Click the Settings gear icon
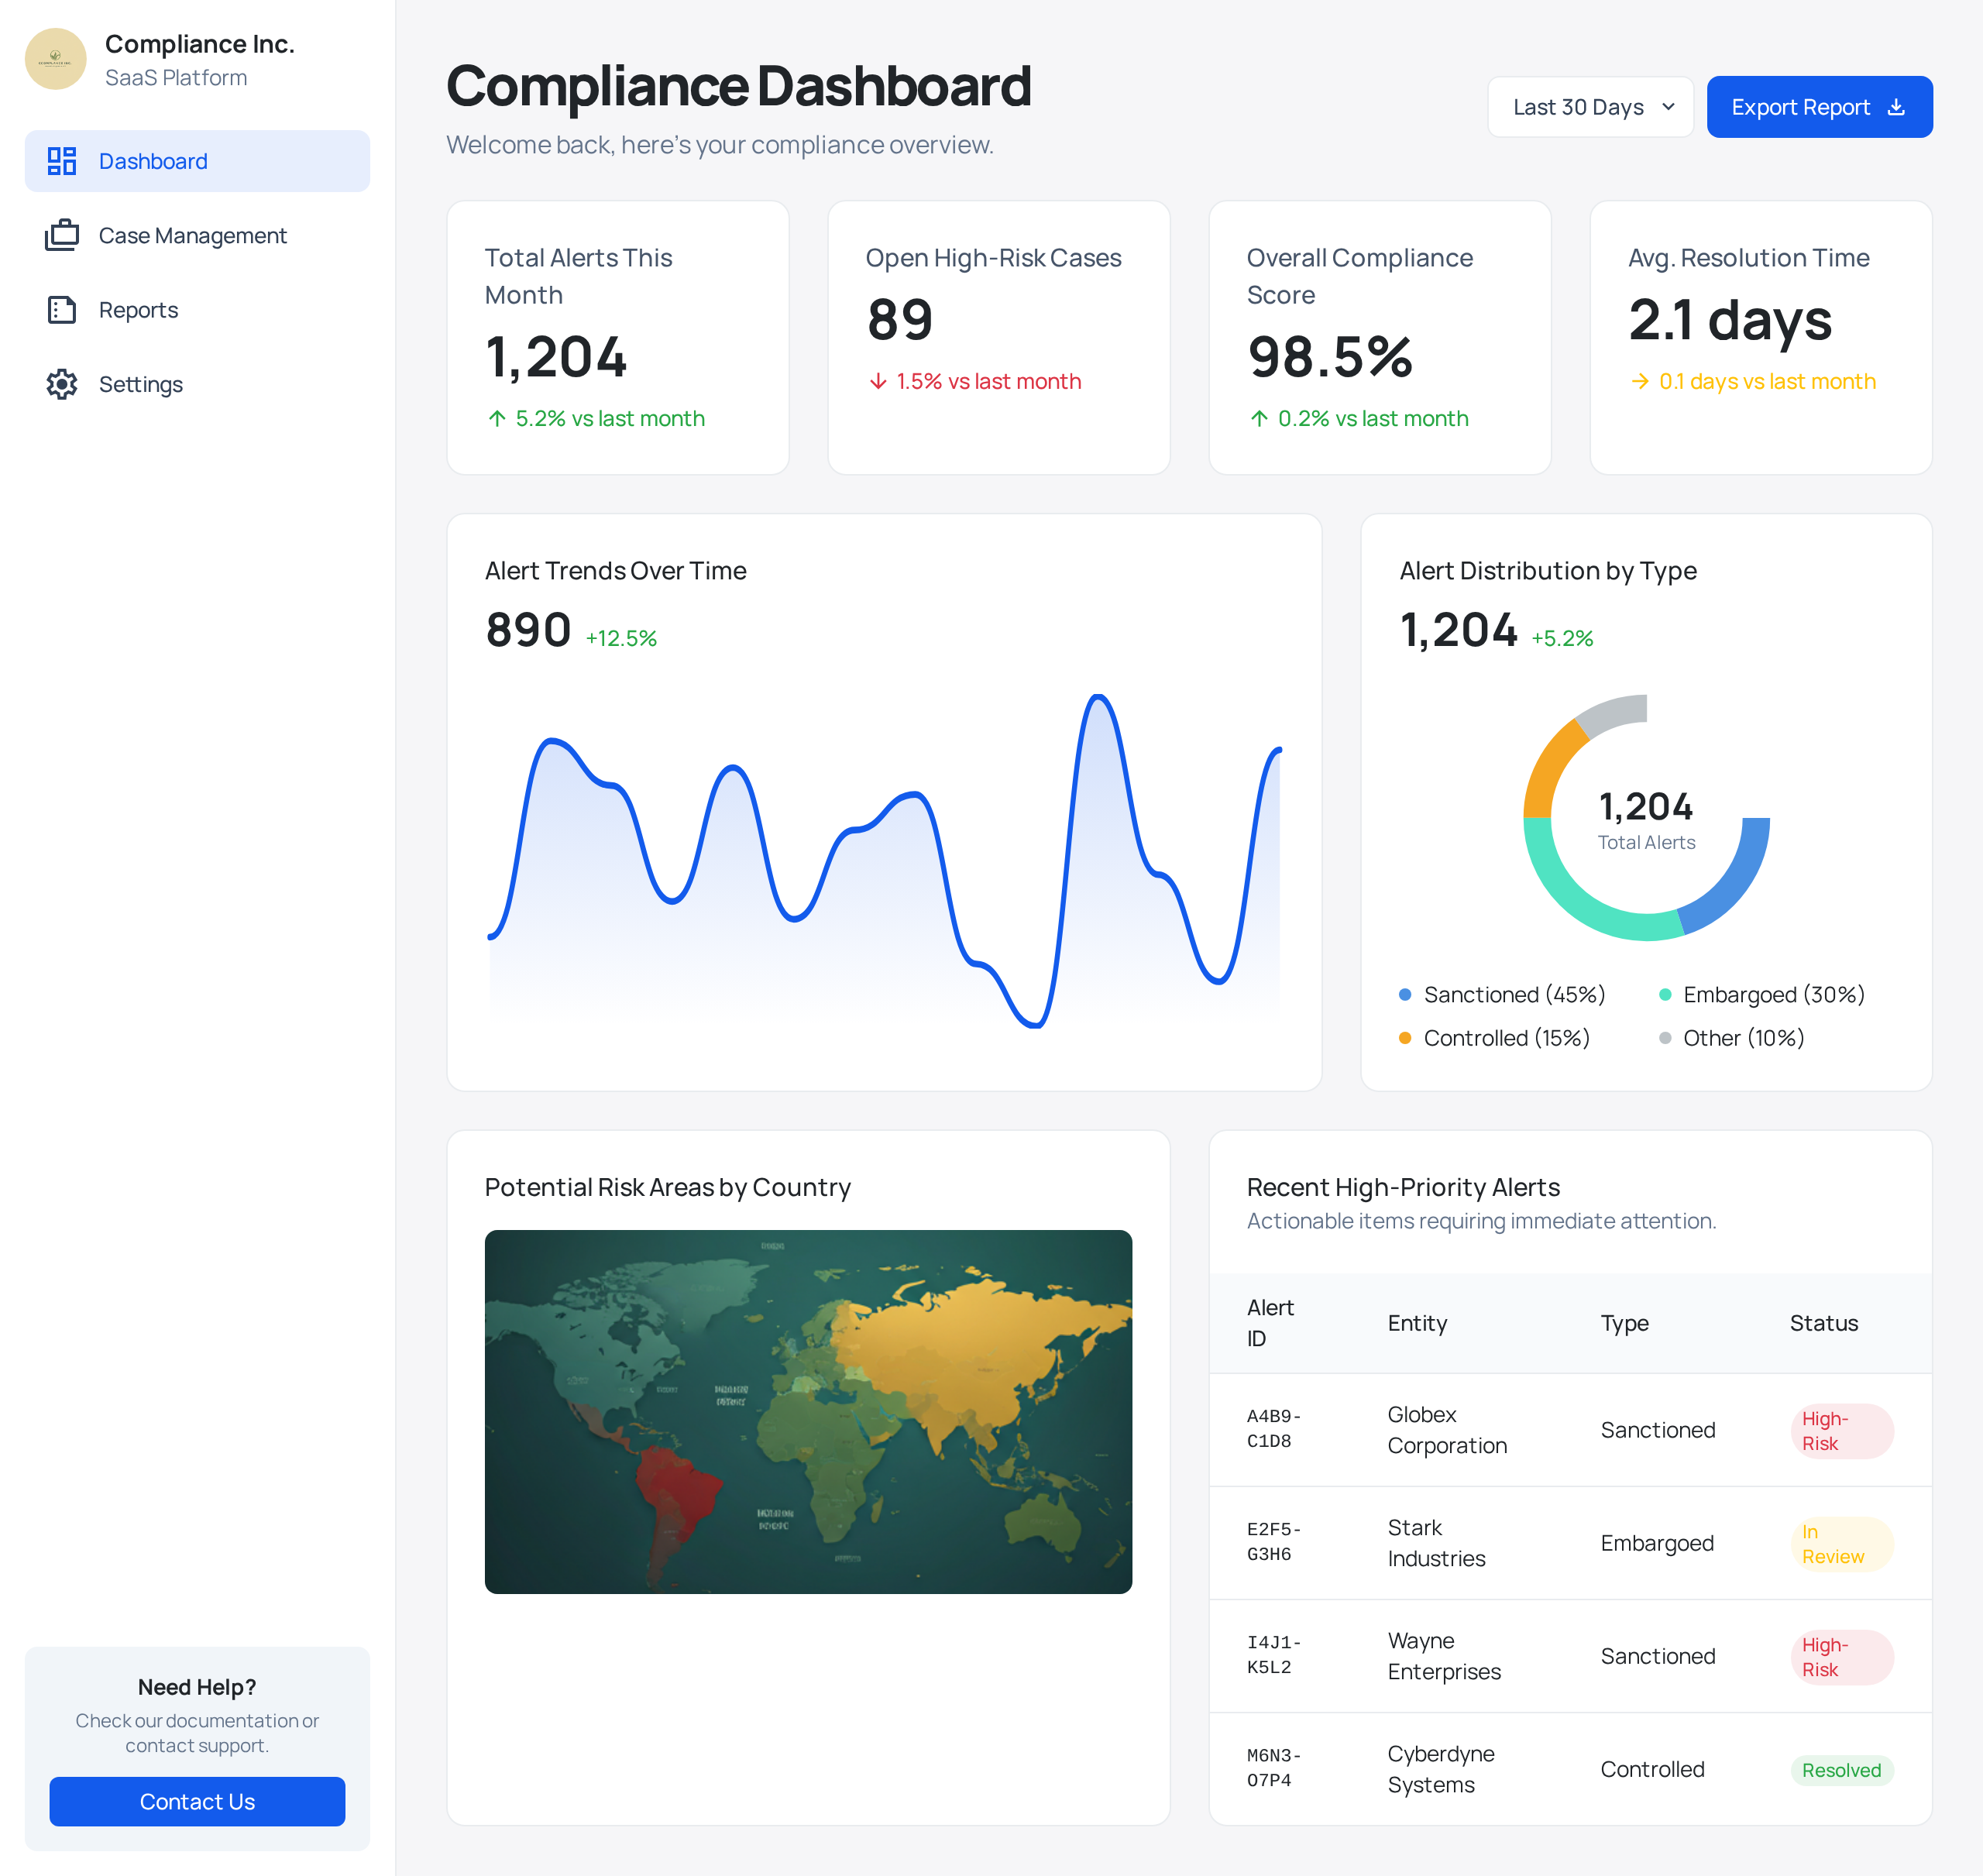The image size is (1983, 1876). click(62, 384)
